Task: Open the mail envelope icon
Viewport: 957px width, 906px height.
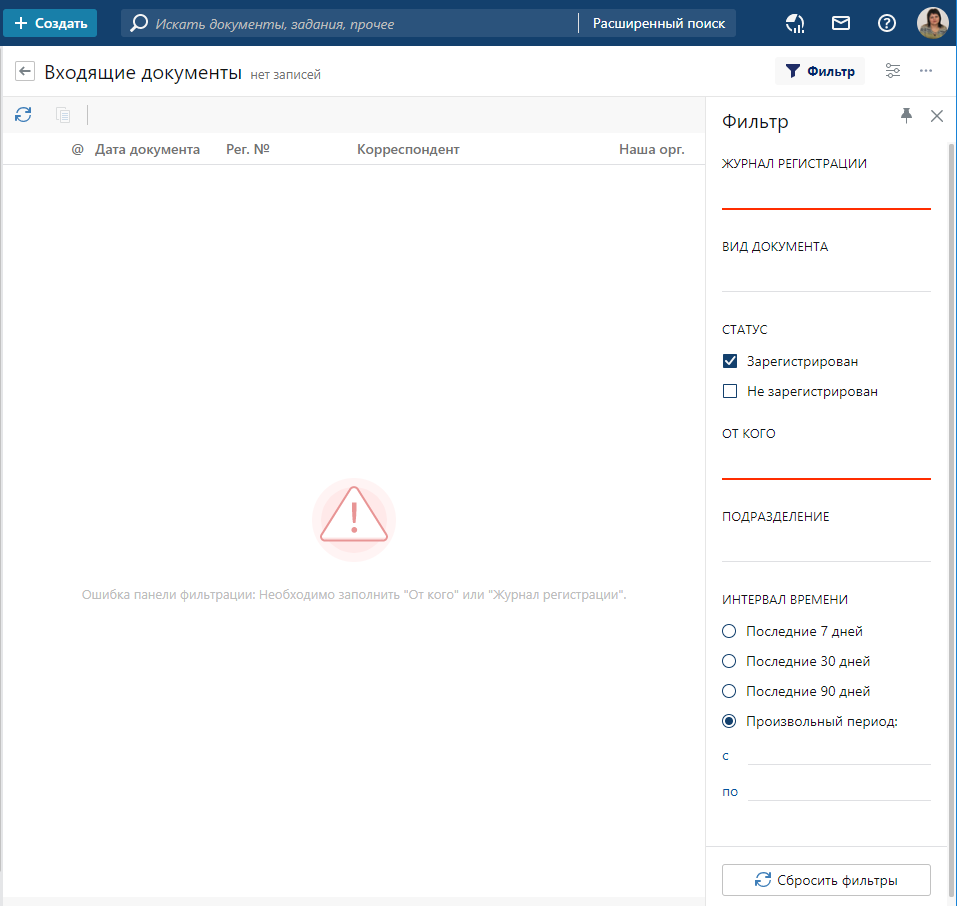Action: point(841,23)
